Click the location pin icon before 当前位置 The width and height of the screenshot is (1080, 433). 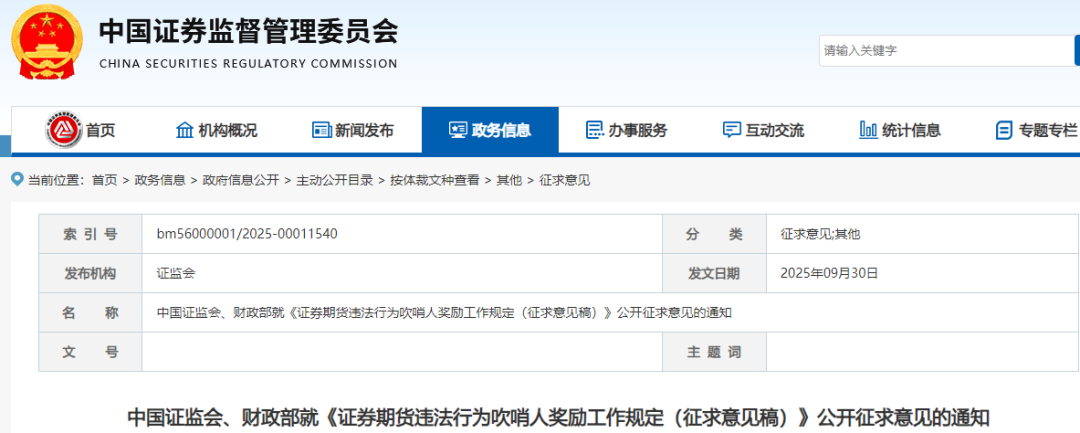pos(18,180)
